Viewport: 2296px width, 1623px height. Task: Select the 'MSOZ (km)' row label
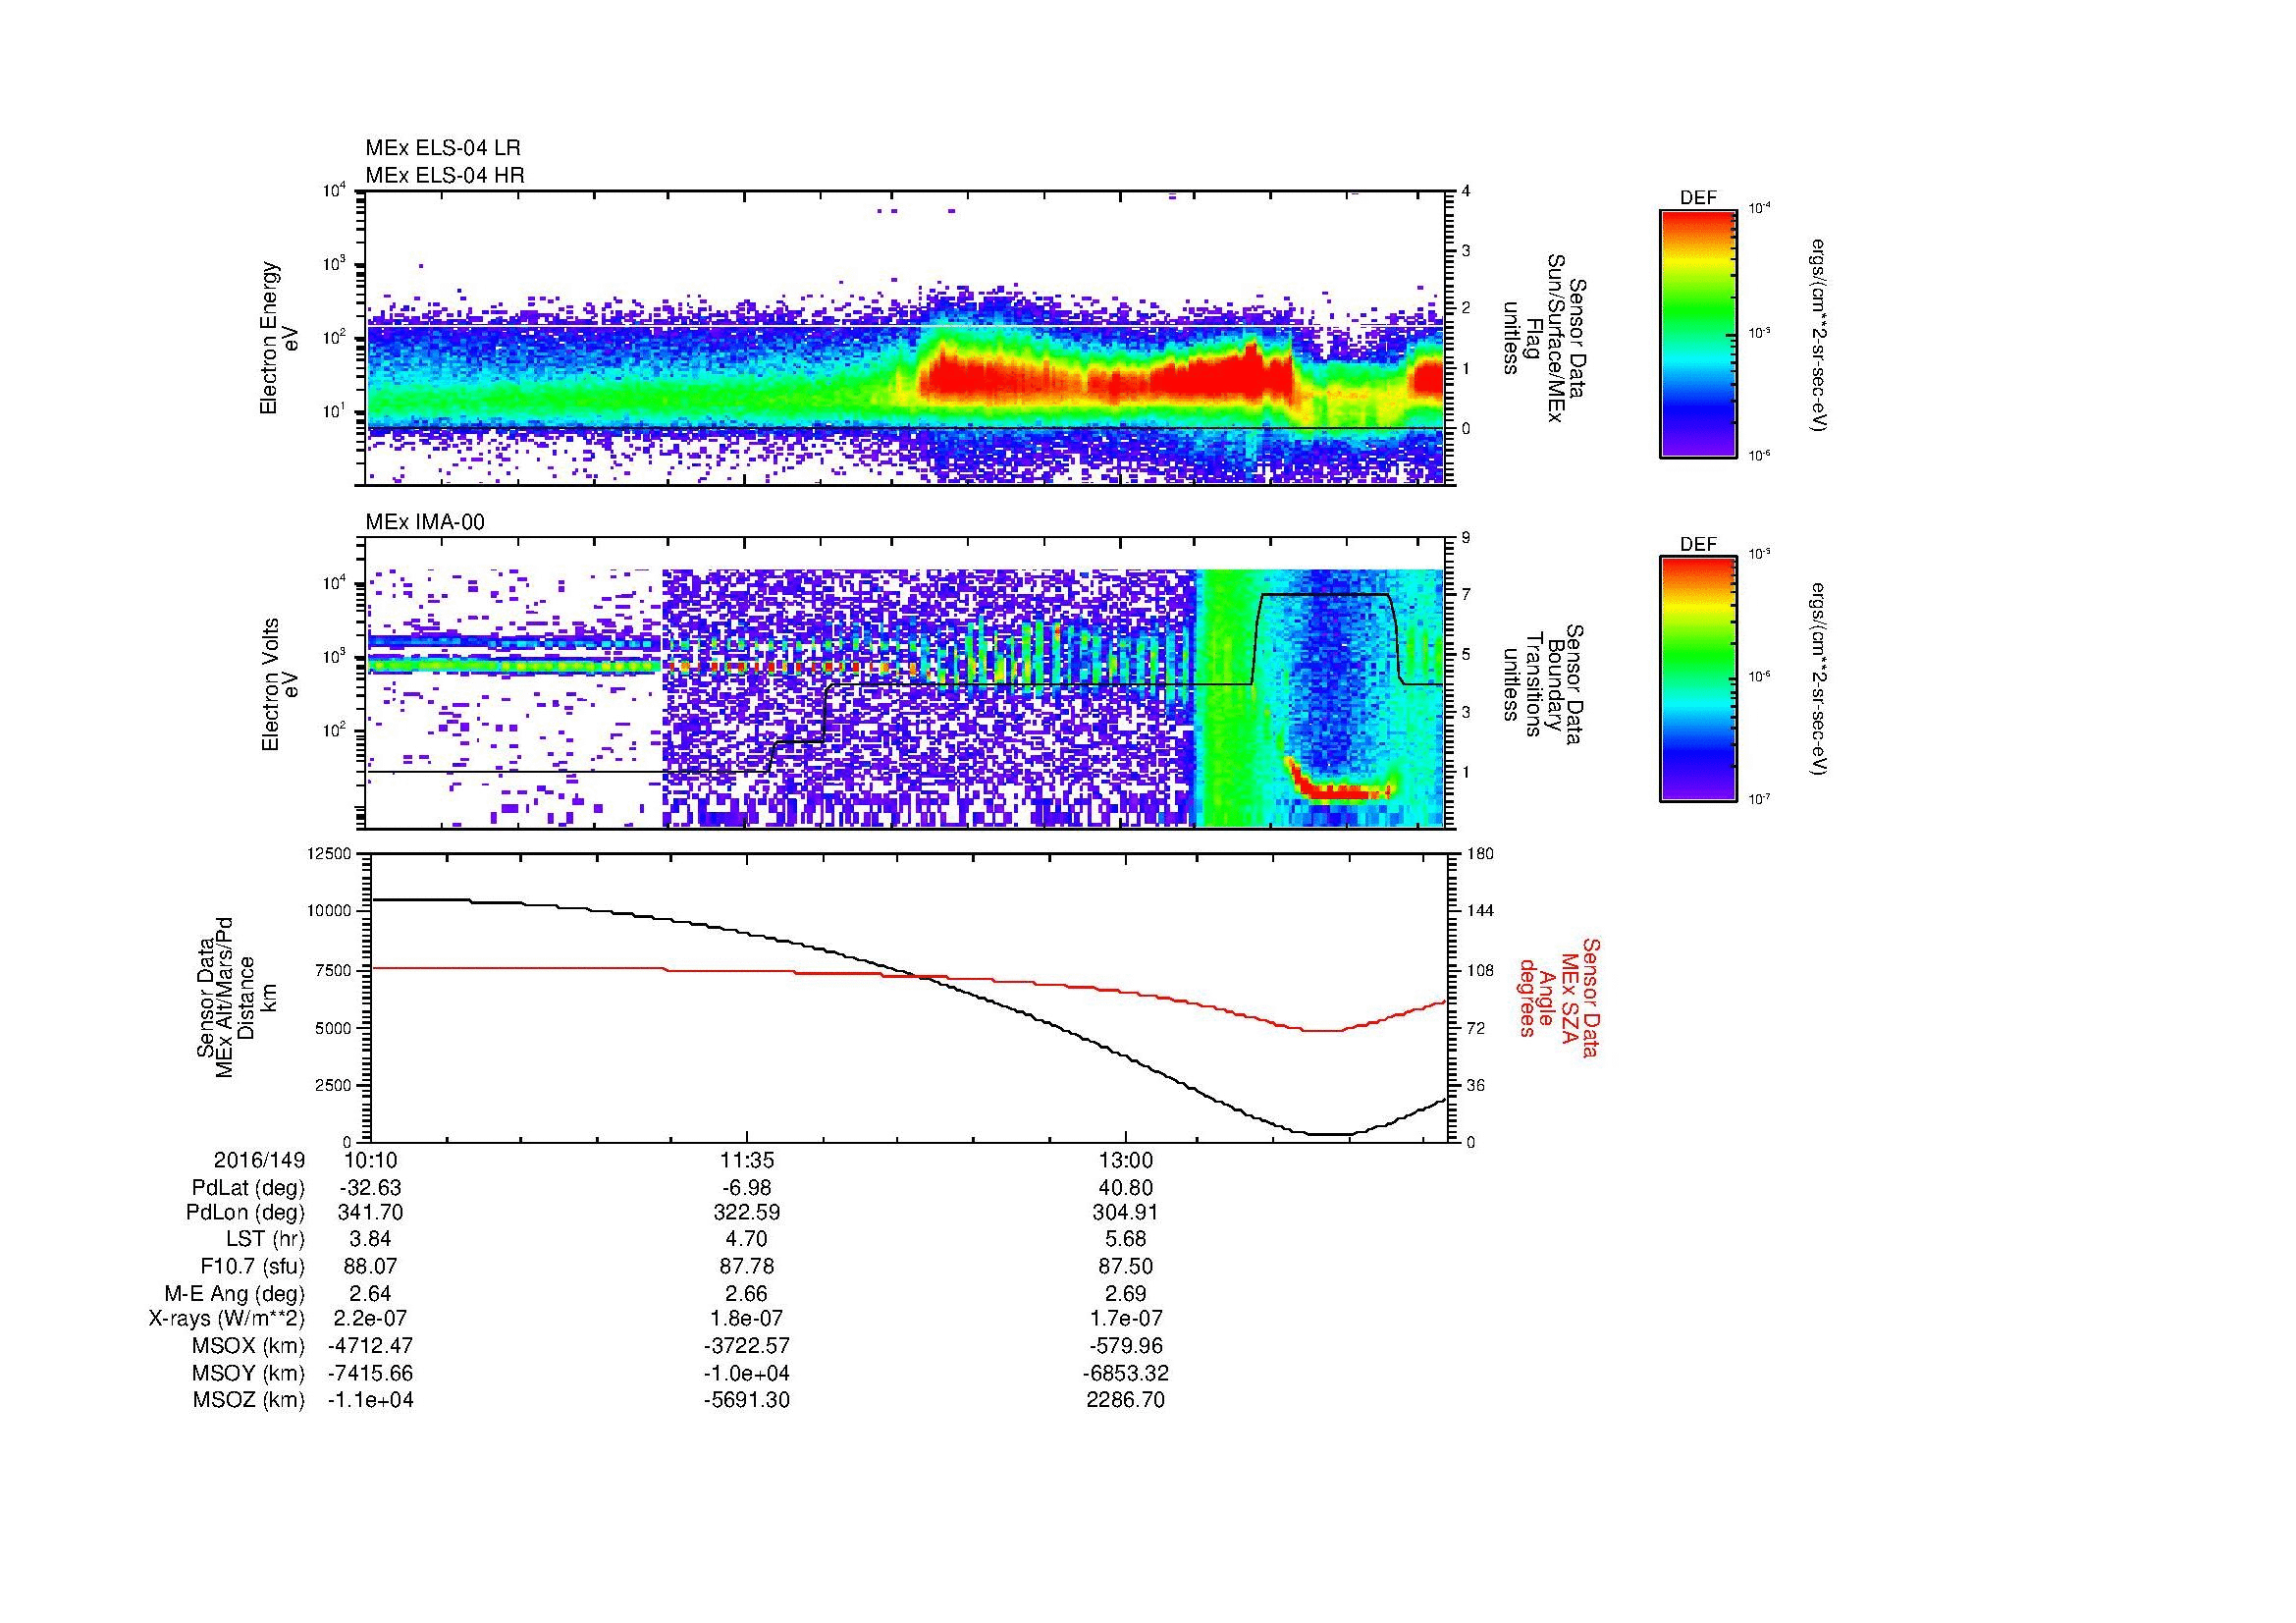click(x=248, y=1400)
